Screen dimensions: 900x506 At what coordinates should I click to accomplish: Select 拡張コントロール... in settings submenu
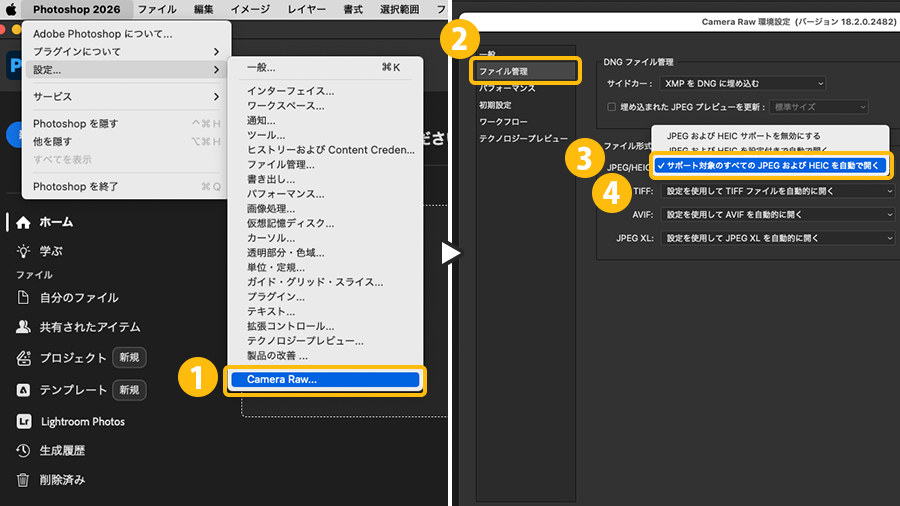click(x=325, y=326)
